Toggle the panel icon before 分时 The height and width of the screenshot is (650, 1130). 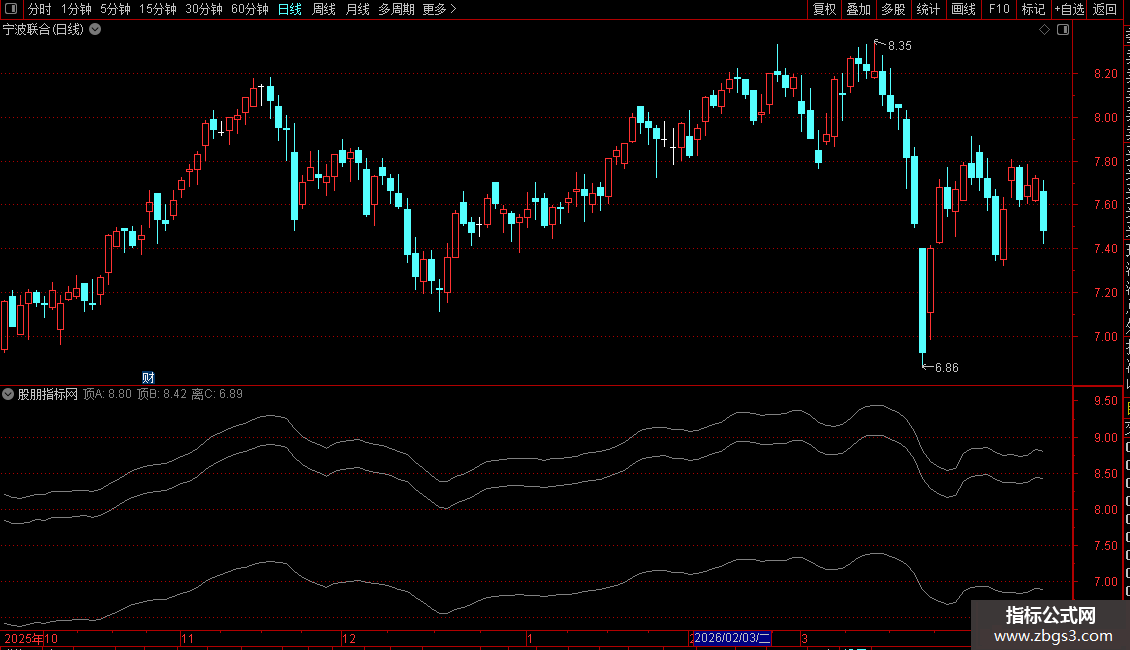11,9
